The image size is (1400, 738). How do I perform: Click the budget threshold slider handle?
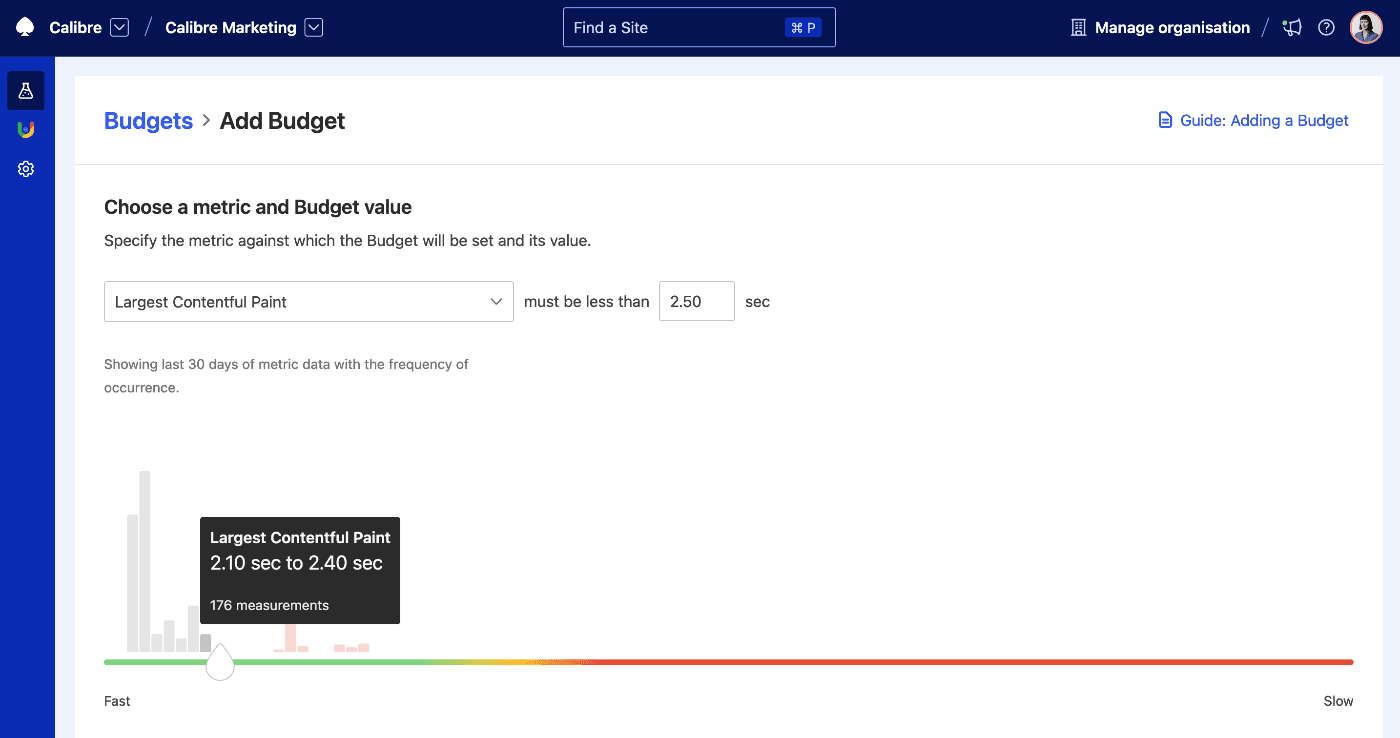tap(220, 661)
